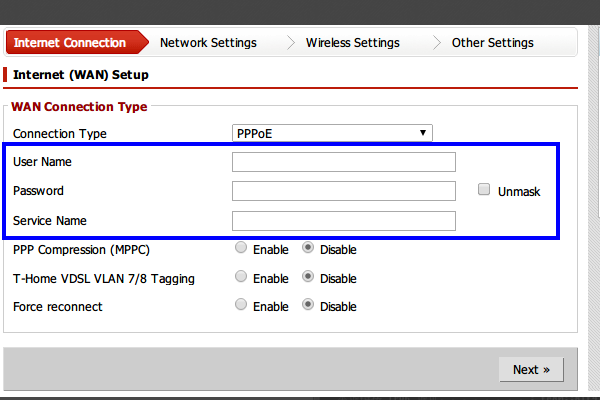Go to the Wireless Settings tab

[x=352, y=43]
